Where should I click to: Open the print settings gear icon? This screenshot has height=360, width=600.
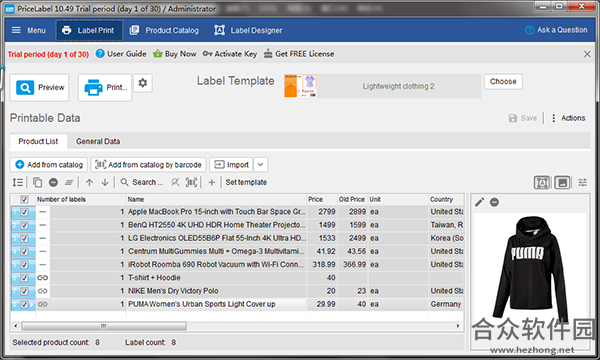click(x=143, y=83)
